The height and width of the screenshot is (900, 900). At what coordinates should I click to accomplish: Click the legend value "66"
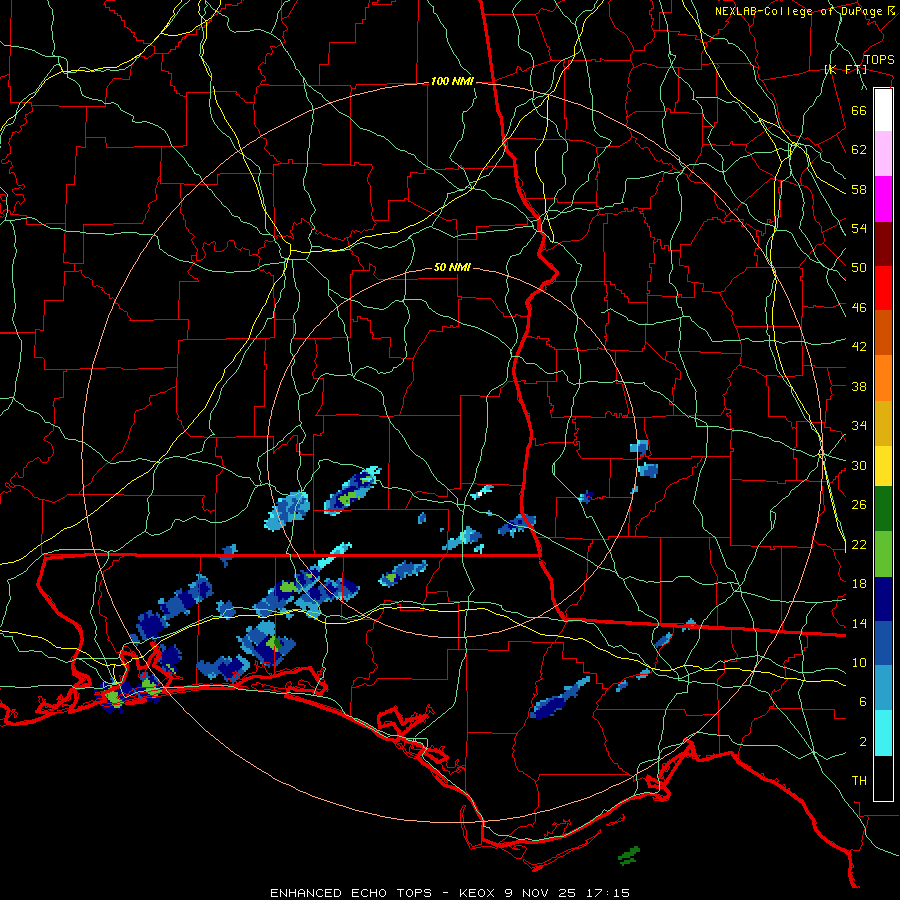(x=859, y=110)
